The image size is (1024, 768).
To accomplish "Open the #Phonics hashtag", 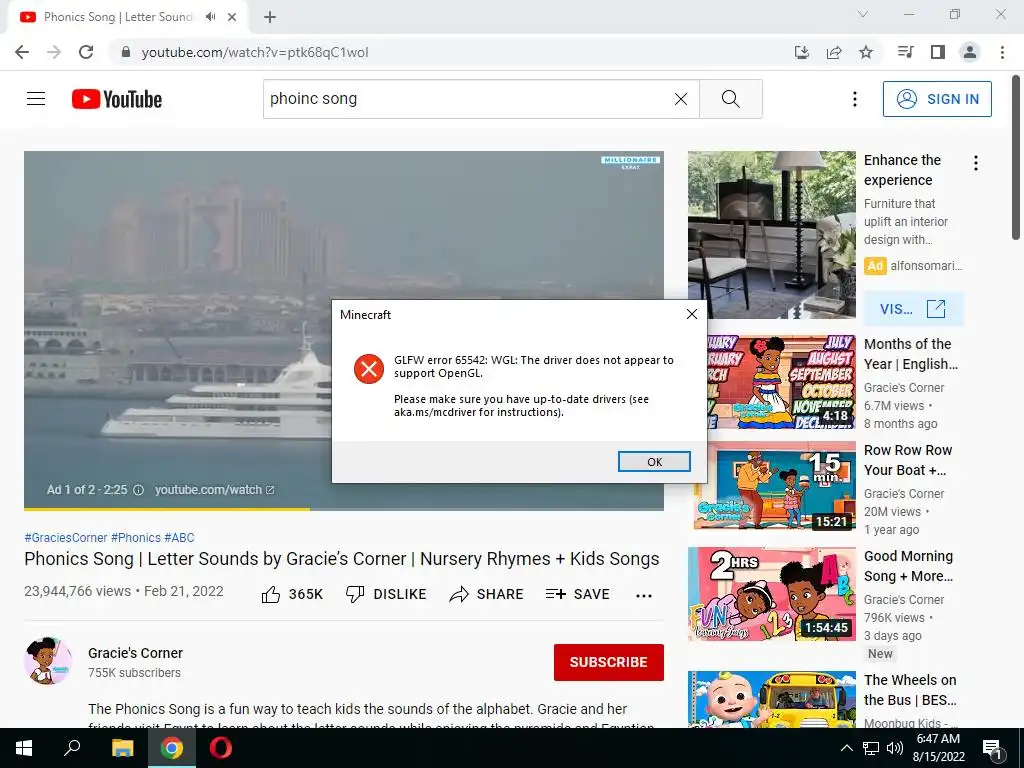I will click(x=136, y=537).
